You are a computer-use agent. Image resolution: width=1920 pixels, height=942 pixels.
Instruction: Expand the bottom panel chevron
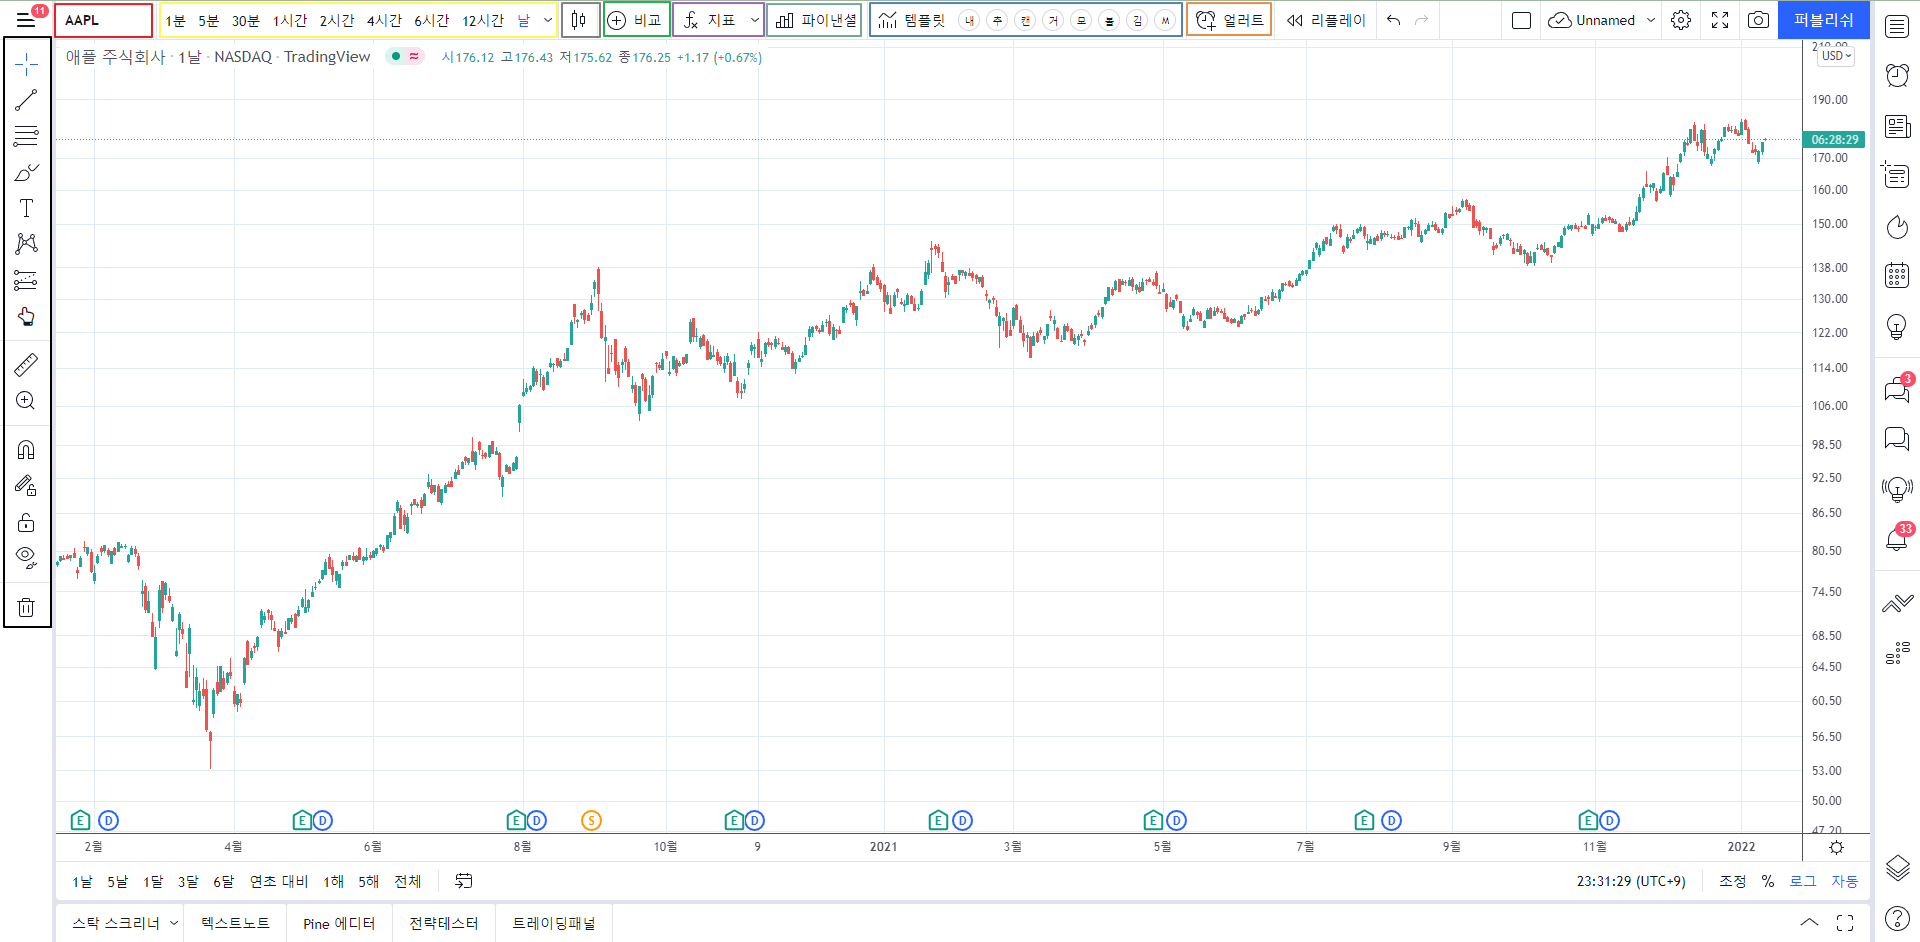tap(1809, 922)
